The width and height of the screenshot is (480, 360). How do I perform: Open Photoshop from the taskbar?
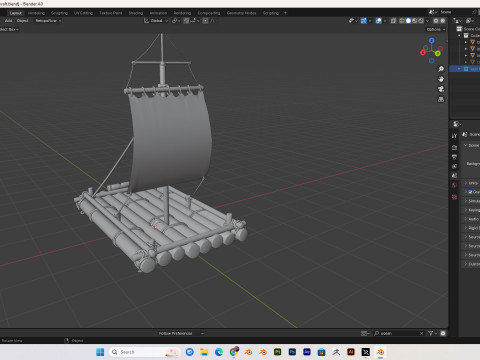(292, 352)
